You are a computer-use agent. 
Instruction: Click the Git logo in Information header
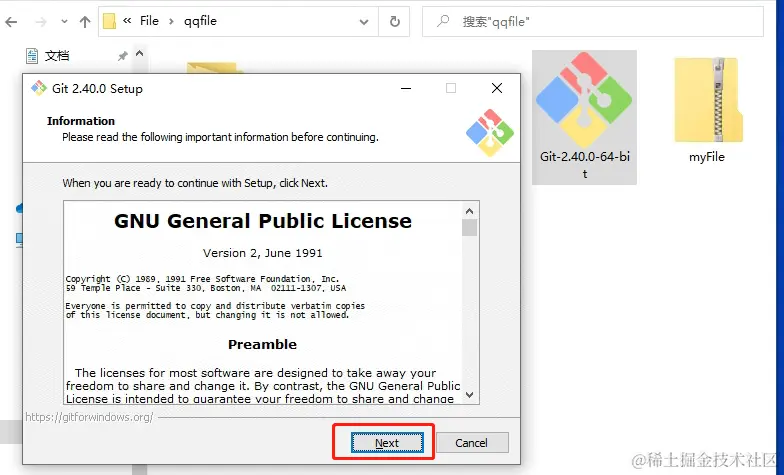tap(490, 132)
